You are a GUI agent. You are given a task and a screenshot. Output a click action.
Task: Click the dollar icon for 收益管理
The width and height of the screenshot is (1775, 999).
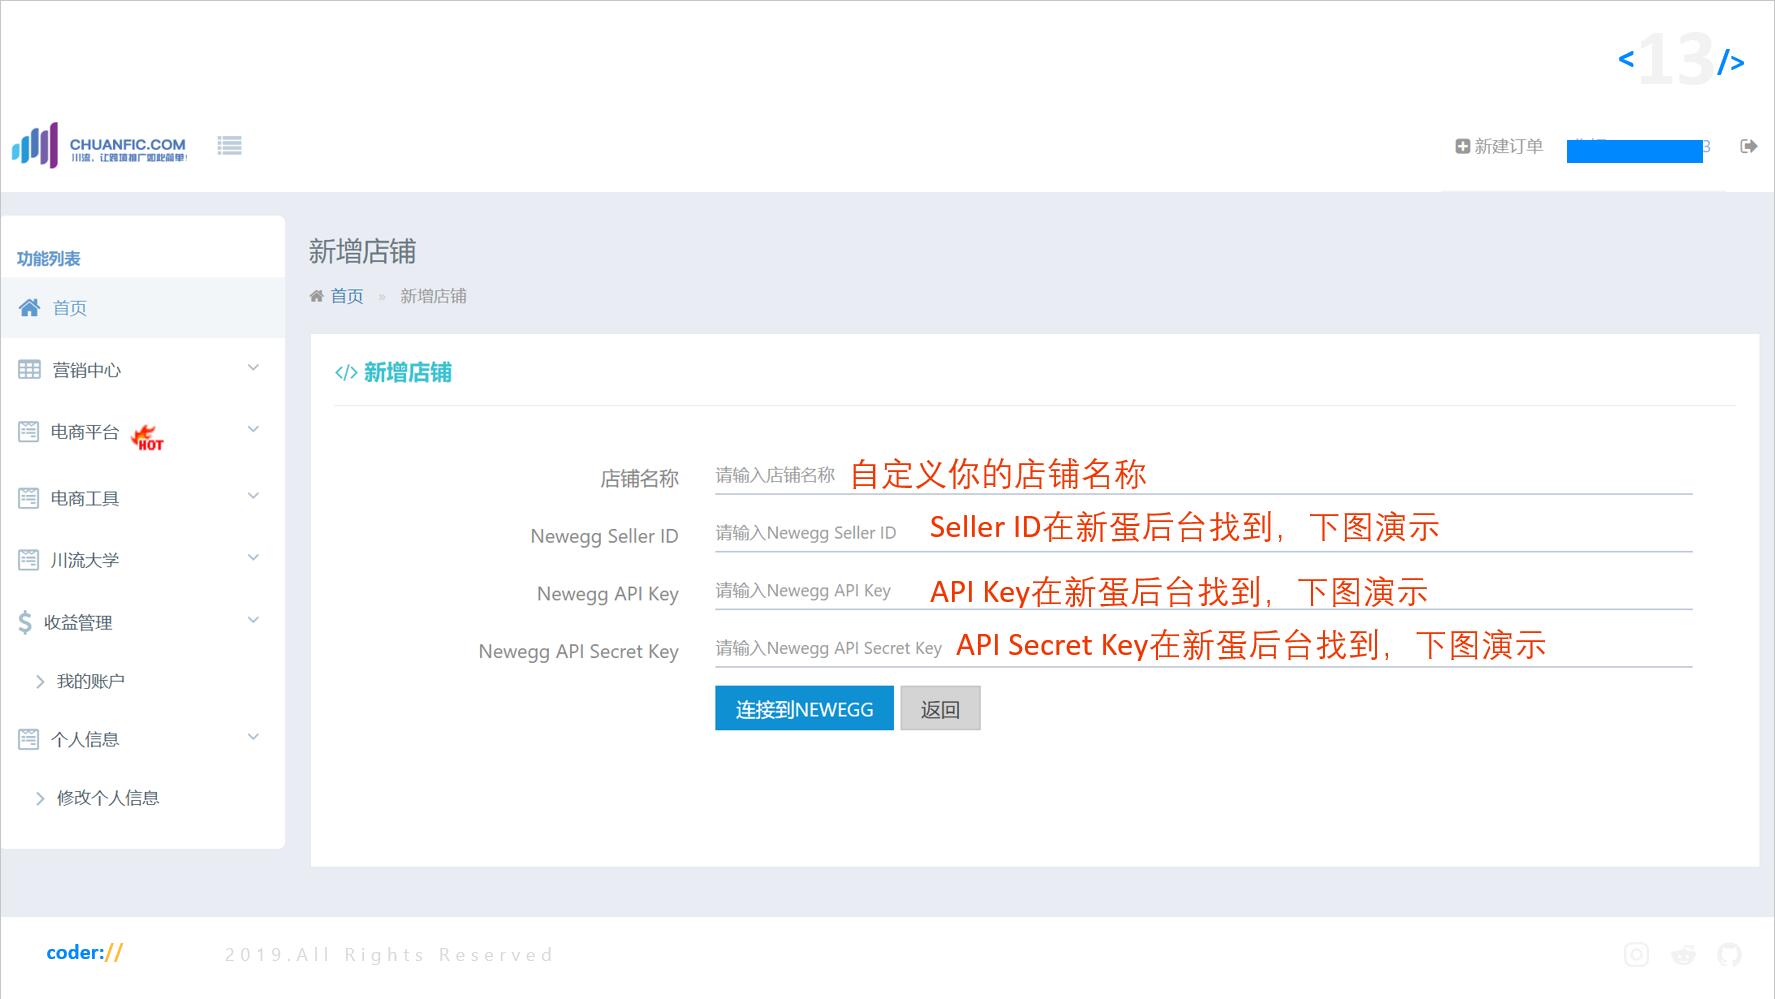pos(25,622)
